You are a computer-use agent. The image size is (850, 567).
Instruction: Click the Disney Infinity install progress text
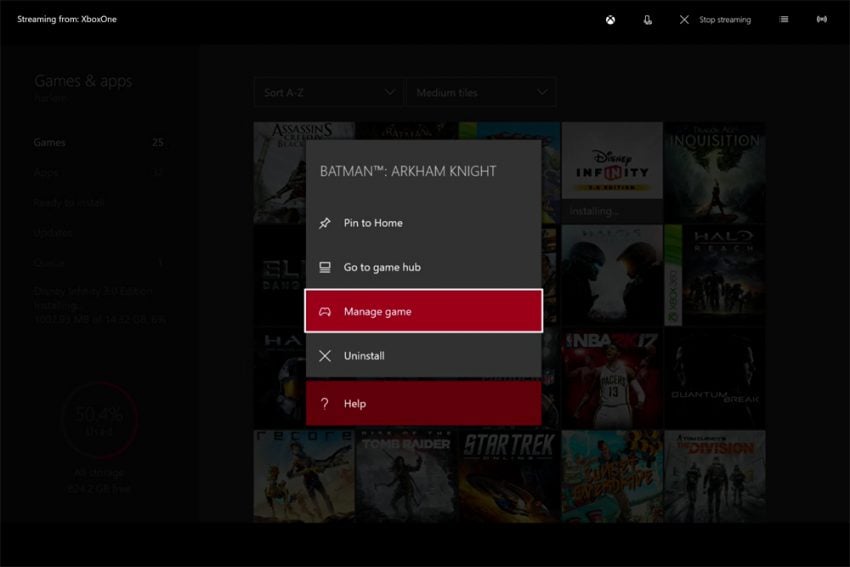tap(99, 306)
